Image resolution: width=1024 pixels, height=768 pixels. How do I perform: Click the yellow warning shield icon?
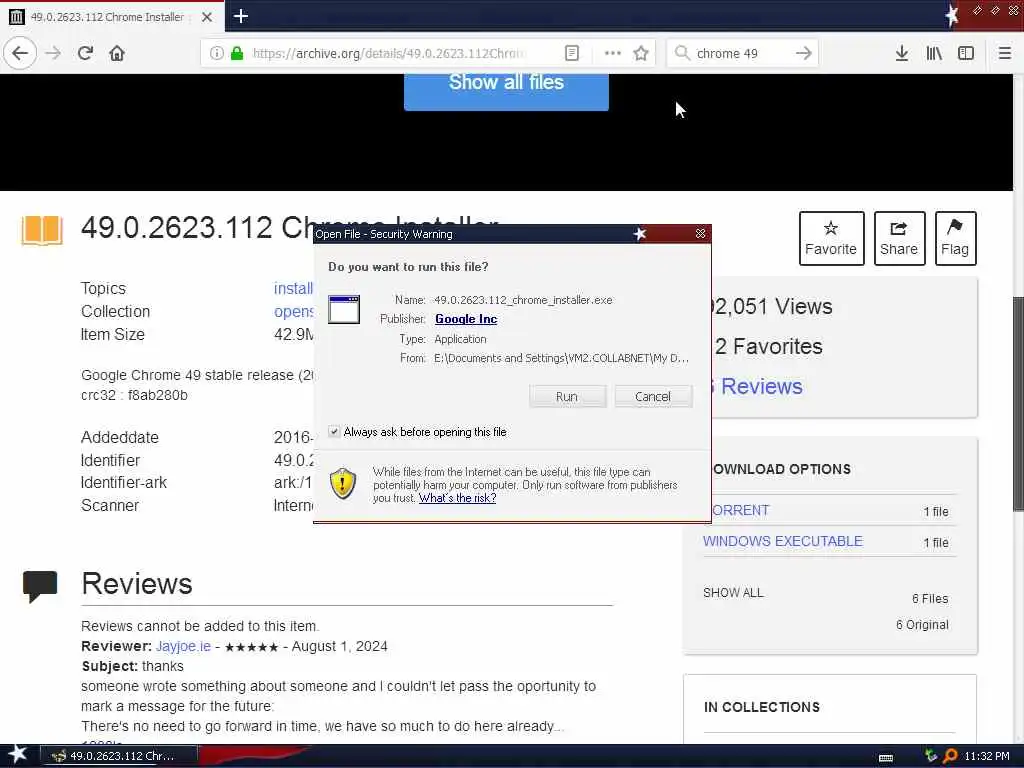pyautogui.click(x=342, y=484)
